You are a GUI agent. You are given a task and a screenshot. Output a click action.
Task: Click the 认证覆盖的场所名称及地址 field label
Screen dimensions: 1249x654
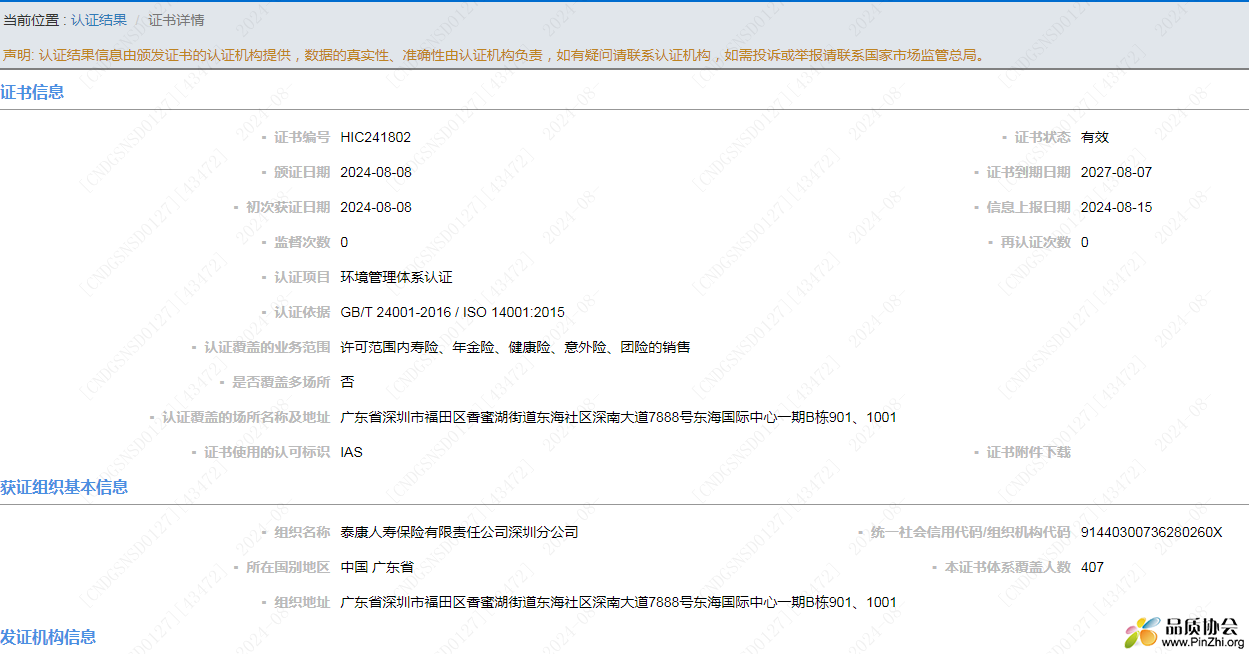[x=246, y=417]
